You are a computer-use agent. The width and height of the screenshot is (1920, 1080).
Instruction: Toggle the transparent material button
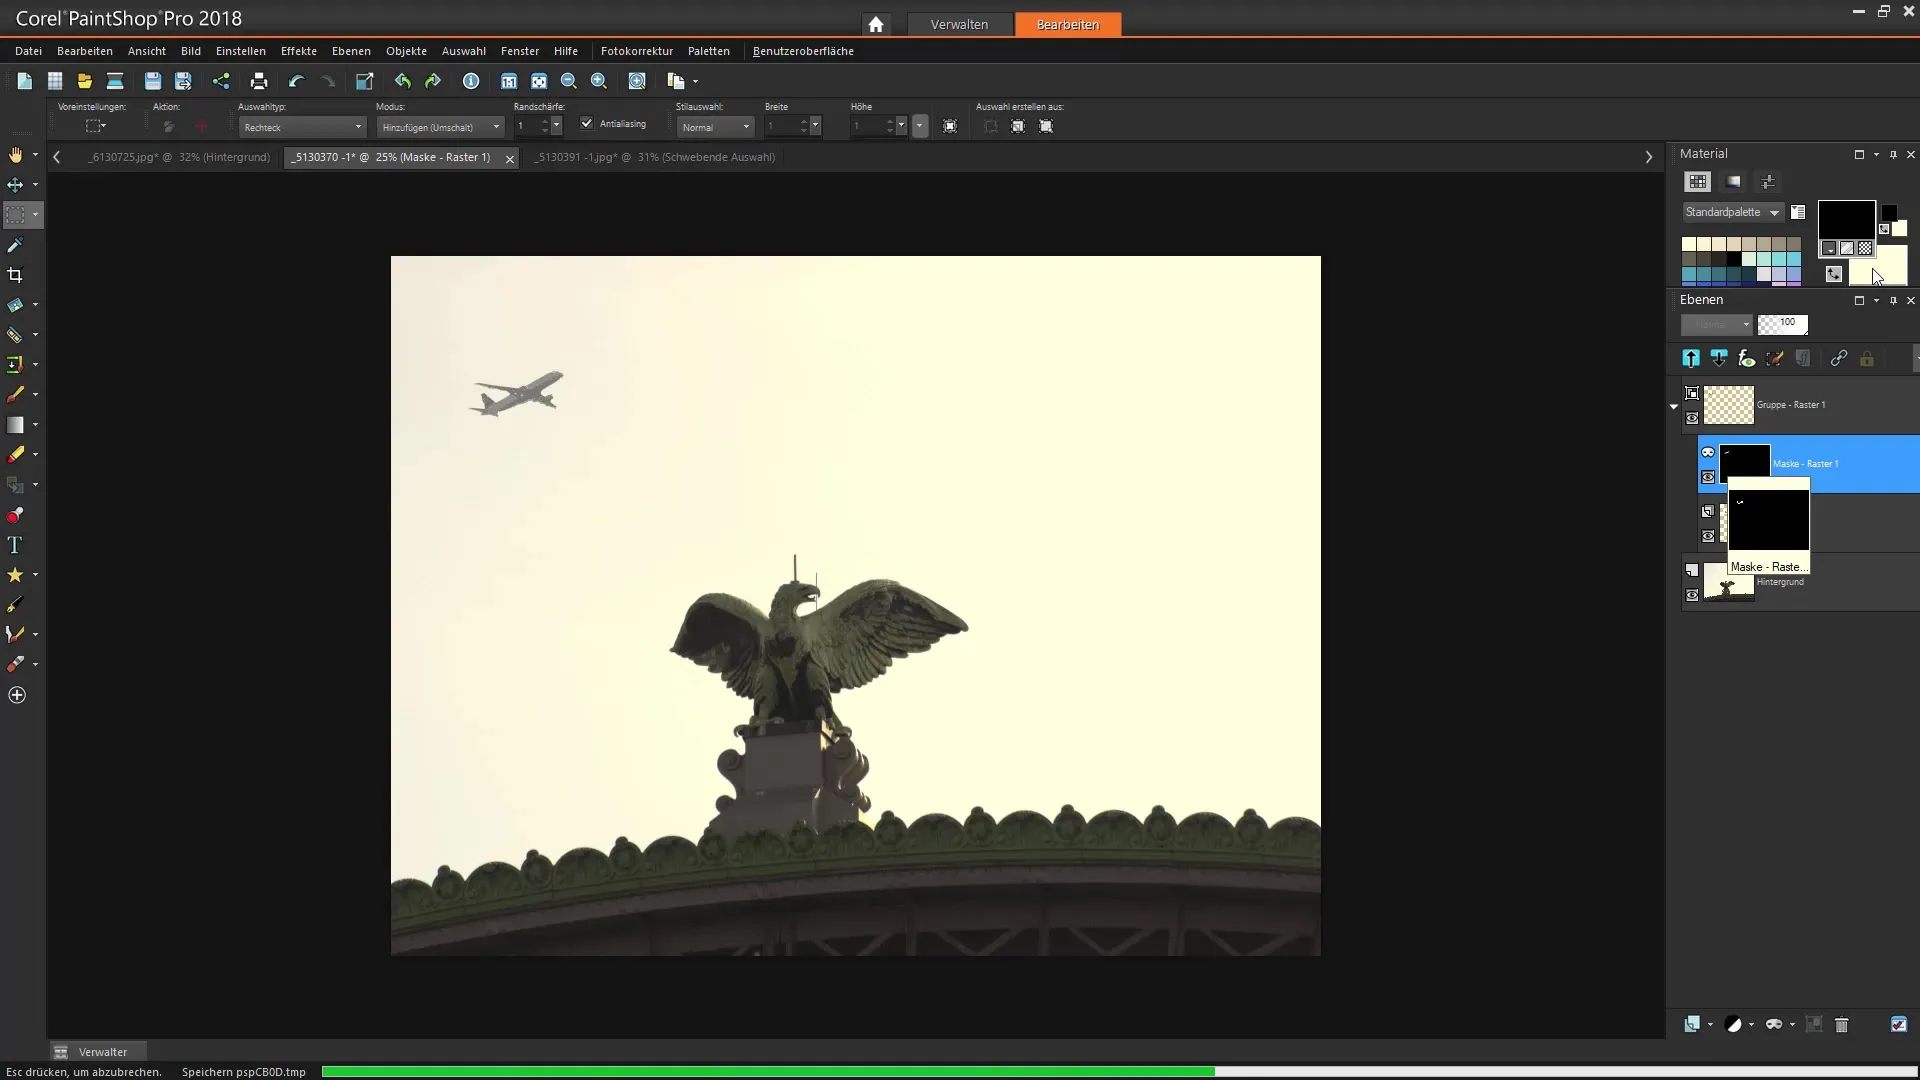tap(1865, 248)
